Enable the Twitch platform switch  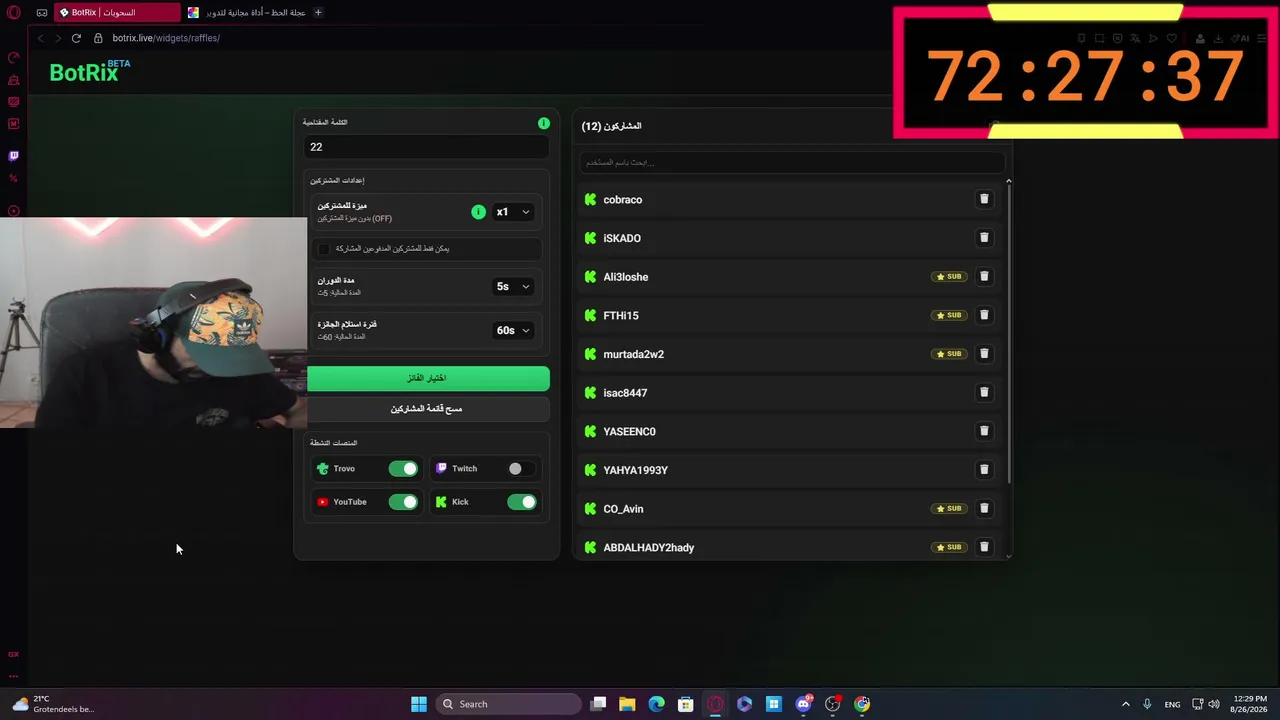click(x=521, y=469)
